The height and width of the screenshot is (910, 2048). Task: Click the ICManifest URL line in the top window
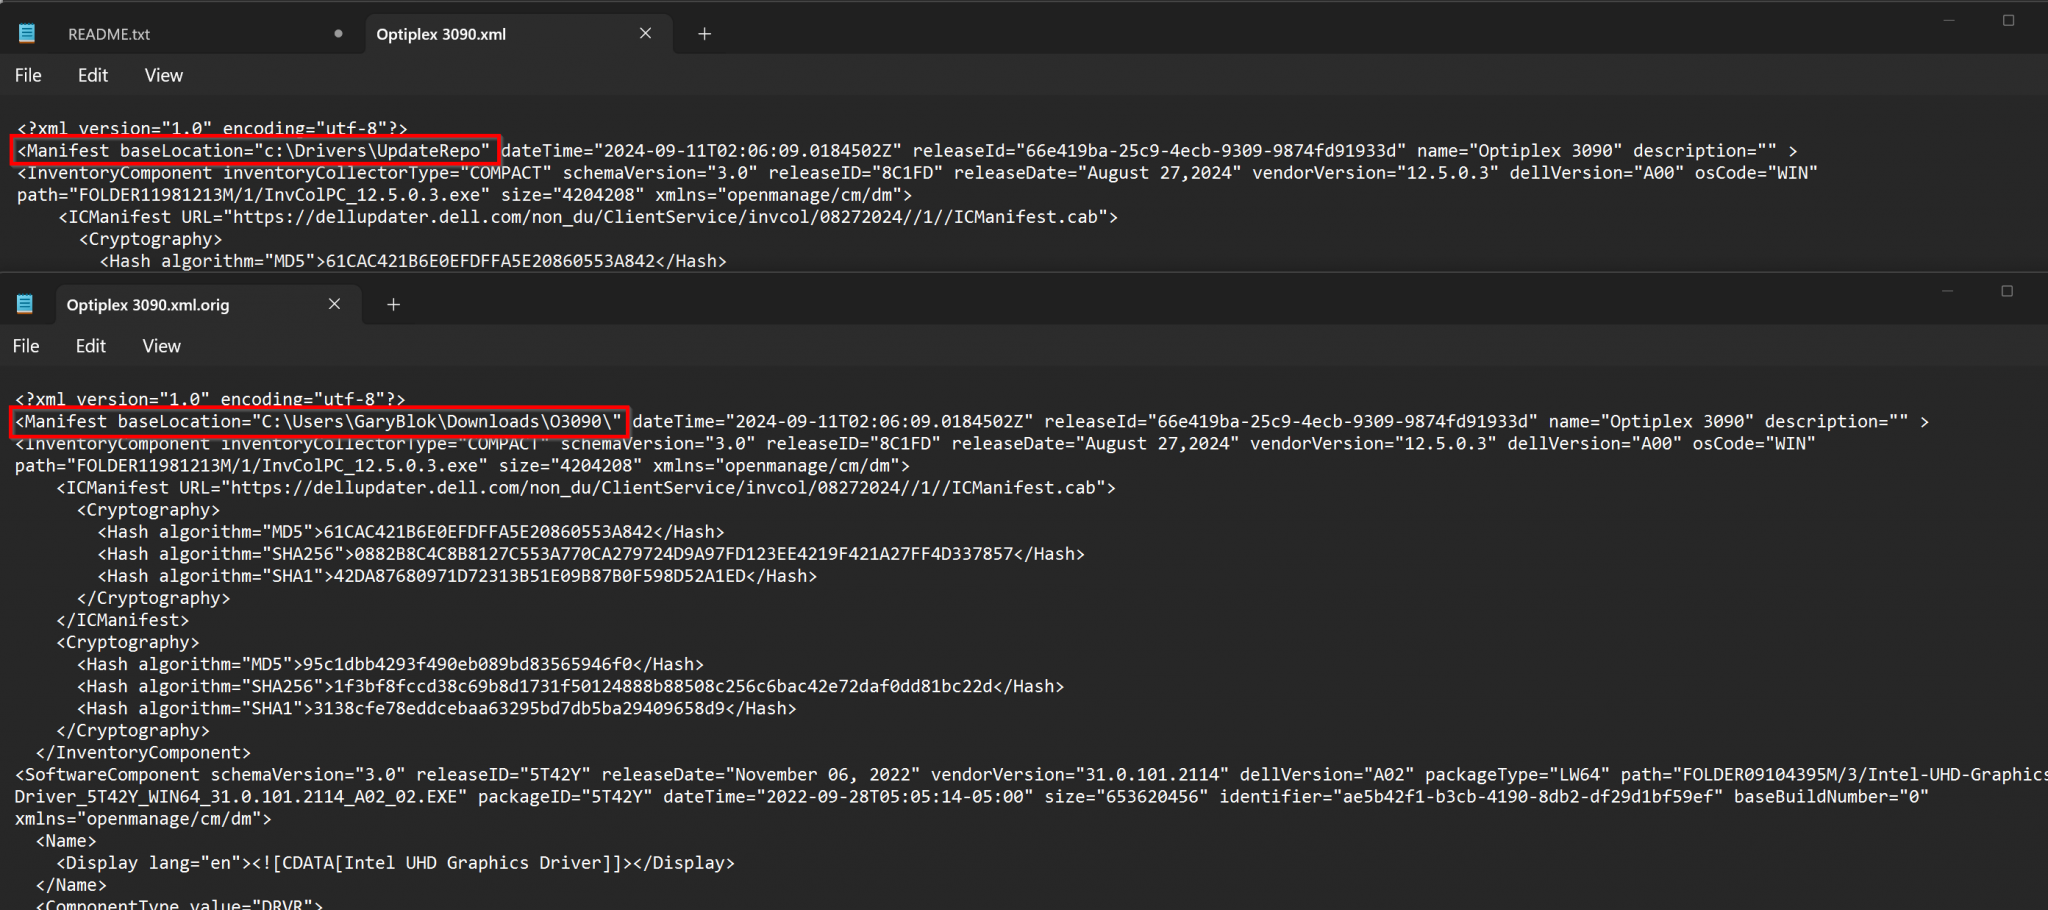[590, 217]
